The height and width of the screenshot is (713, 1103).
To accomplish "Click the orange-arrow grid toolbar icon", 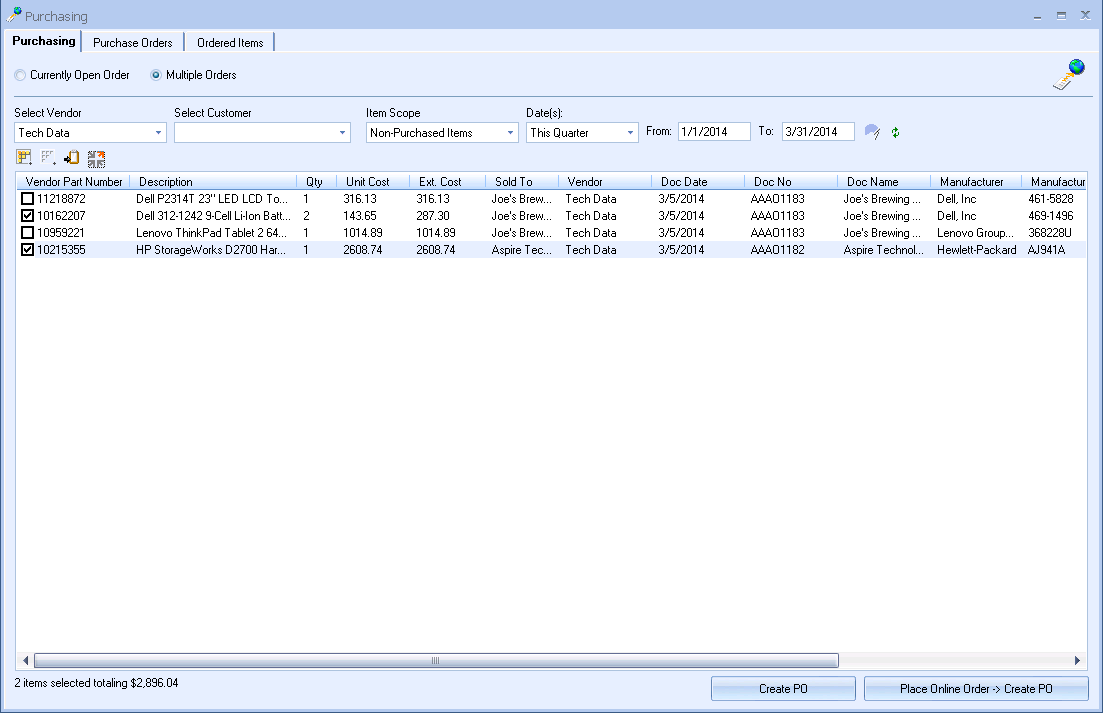I will (96, 158).
